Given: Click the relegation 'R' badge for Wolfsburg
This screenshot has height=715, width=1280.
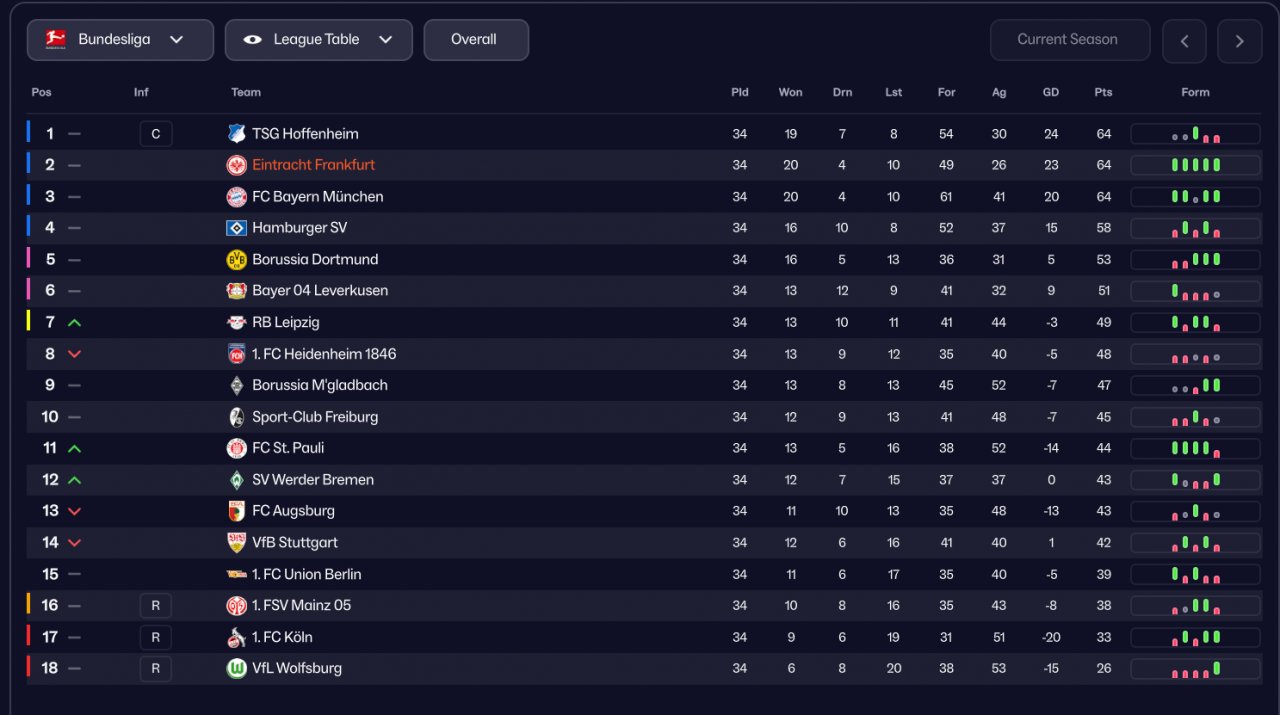Looking at the screenshot, I should coord(156,669).
